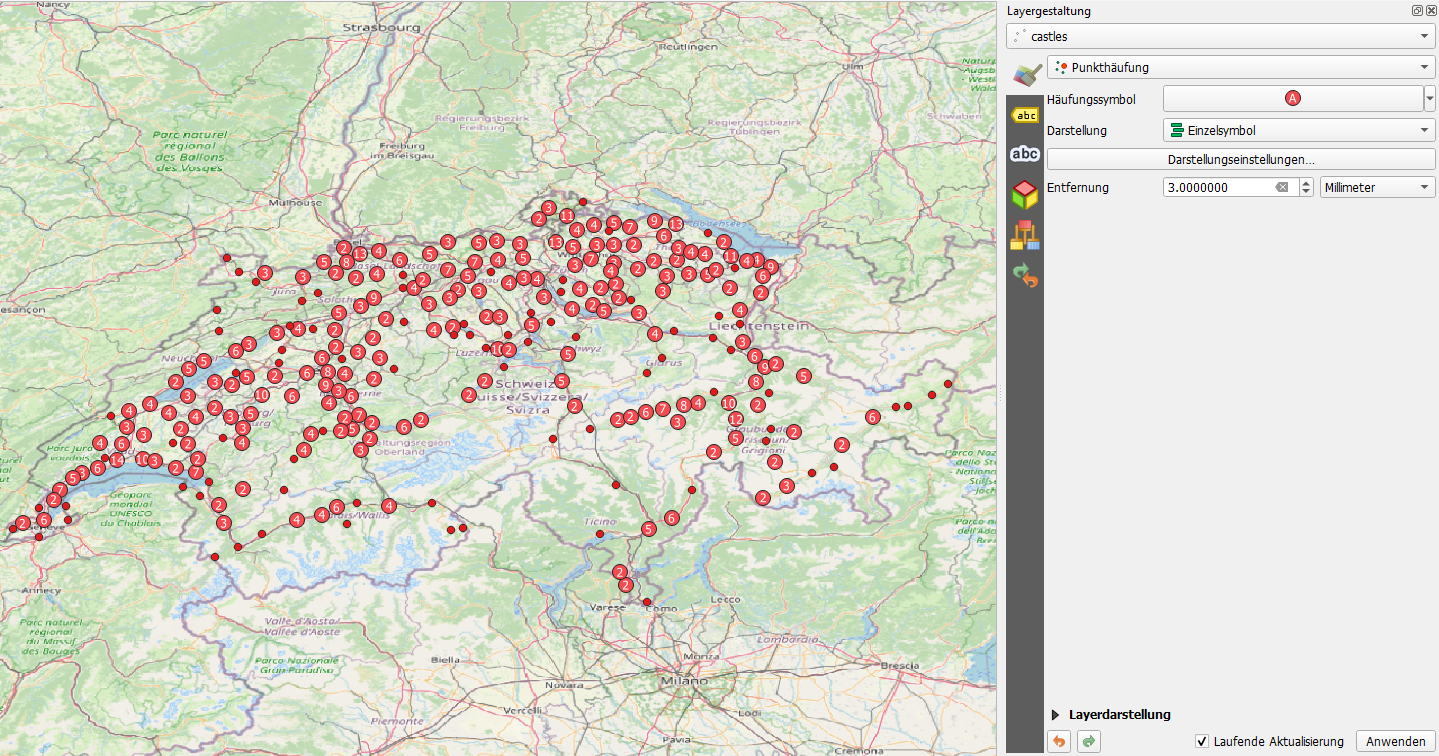Click the Häufungssymbol symbol preview button

(1292, 98)
